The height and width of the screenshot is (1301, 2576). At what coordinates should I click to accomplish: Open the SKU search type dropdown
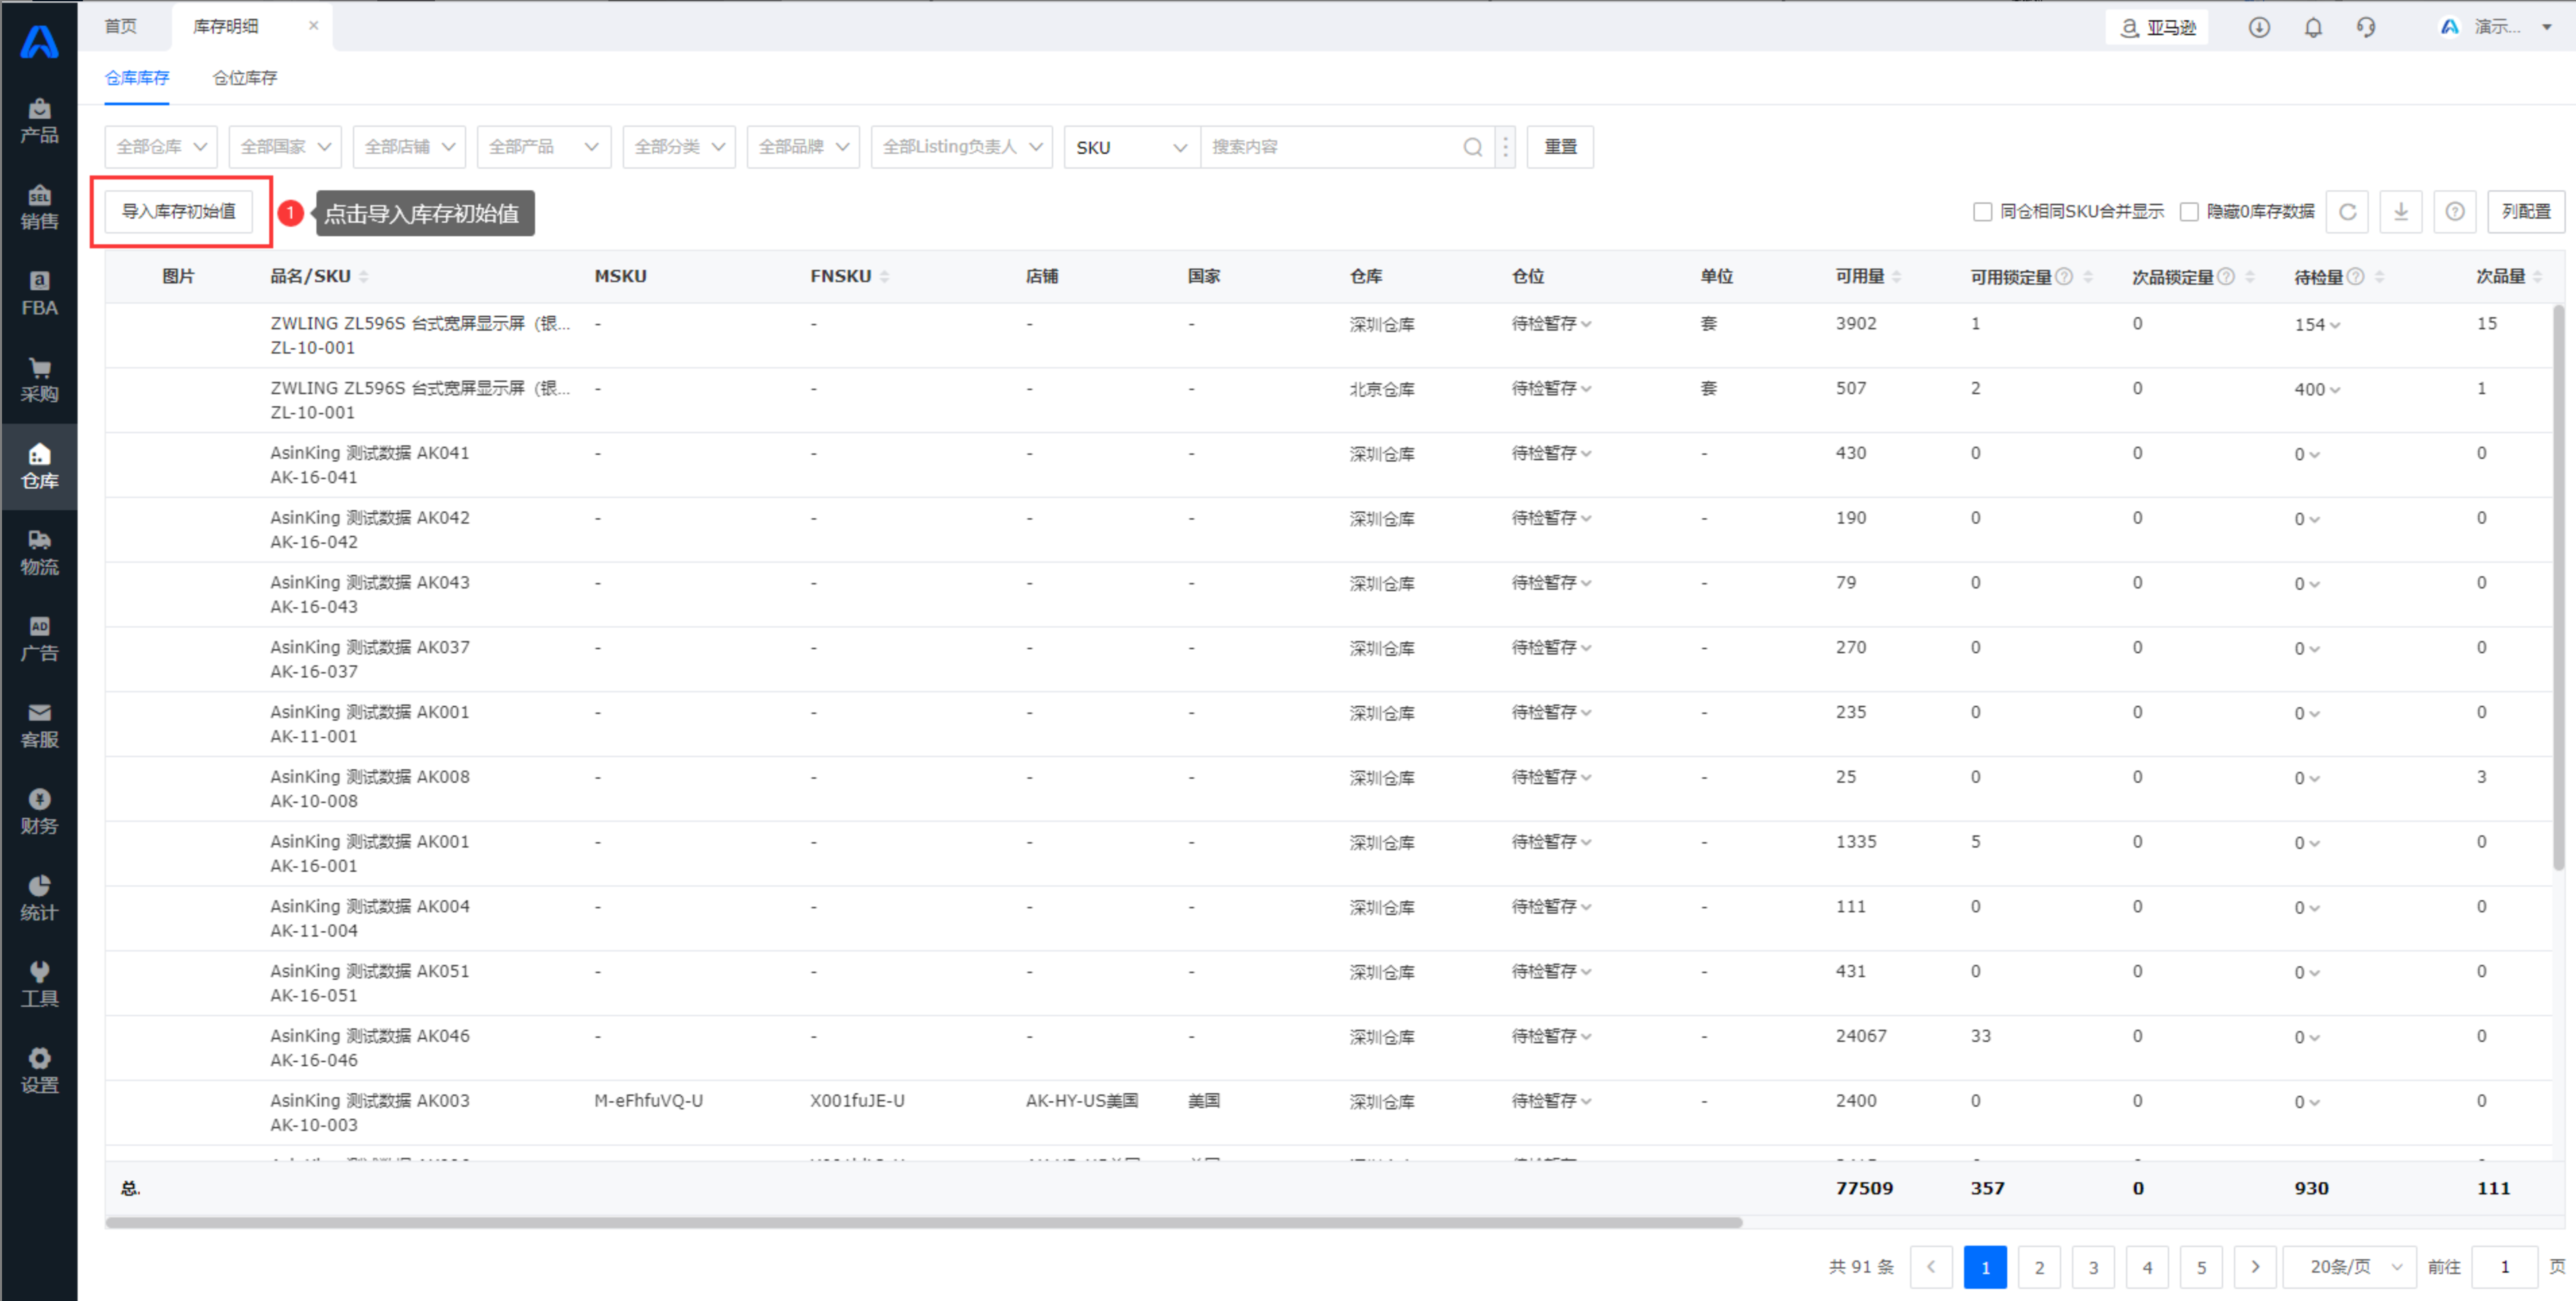click(x=1132, y=147)
